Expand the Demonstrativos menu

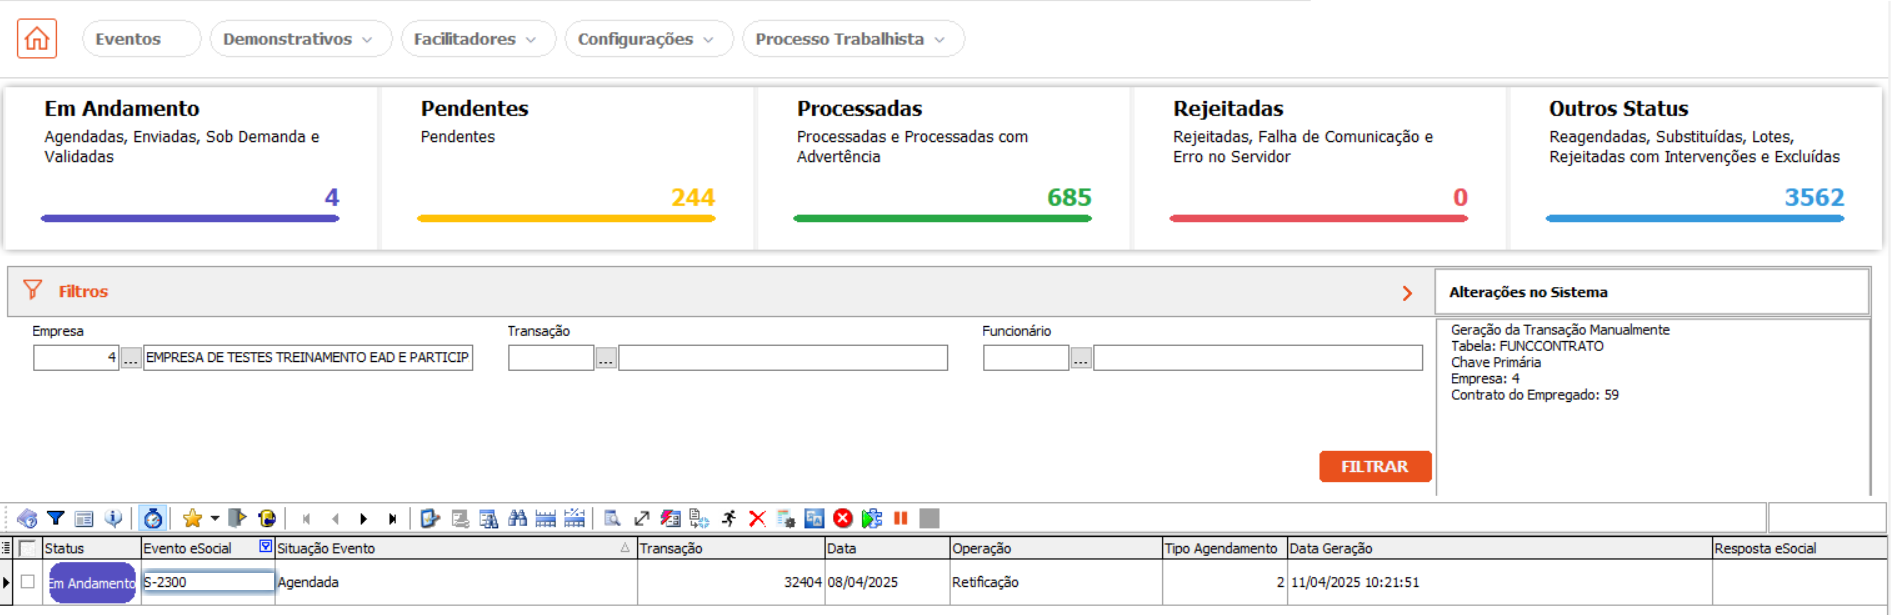point(298,39)
